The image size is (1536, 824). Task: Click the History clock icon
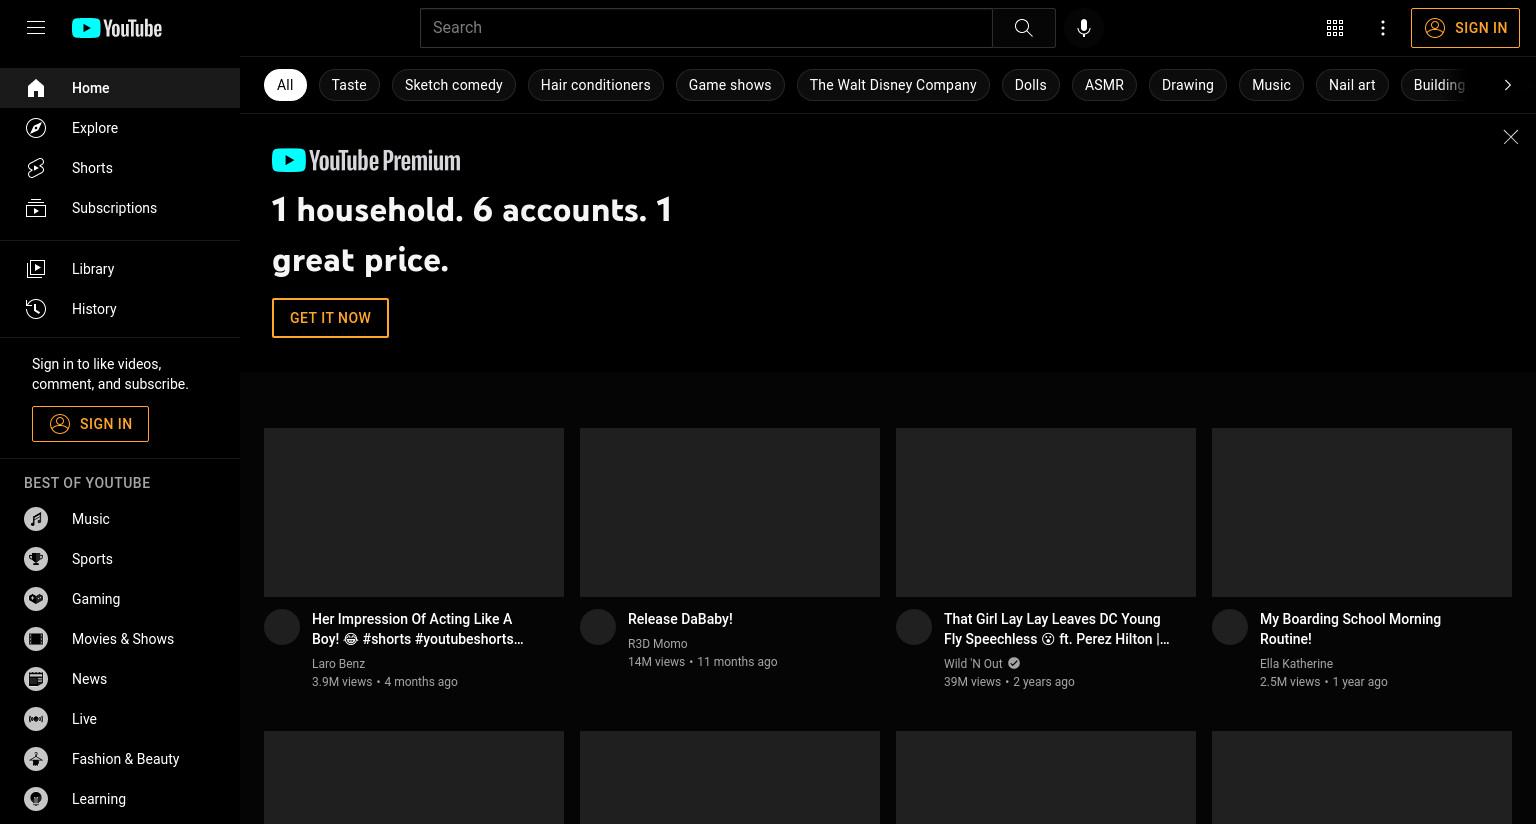coord(36,309)
